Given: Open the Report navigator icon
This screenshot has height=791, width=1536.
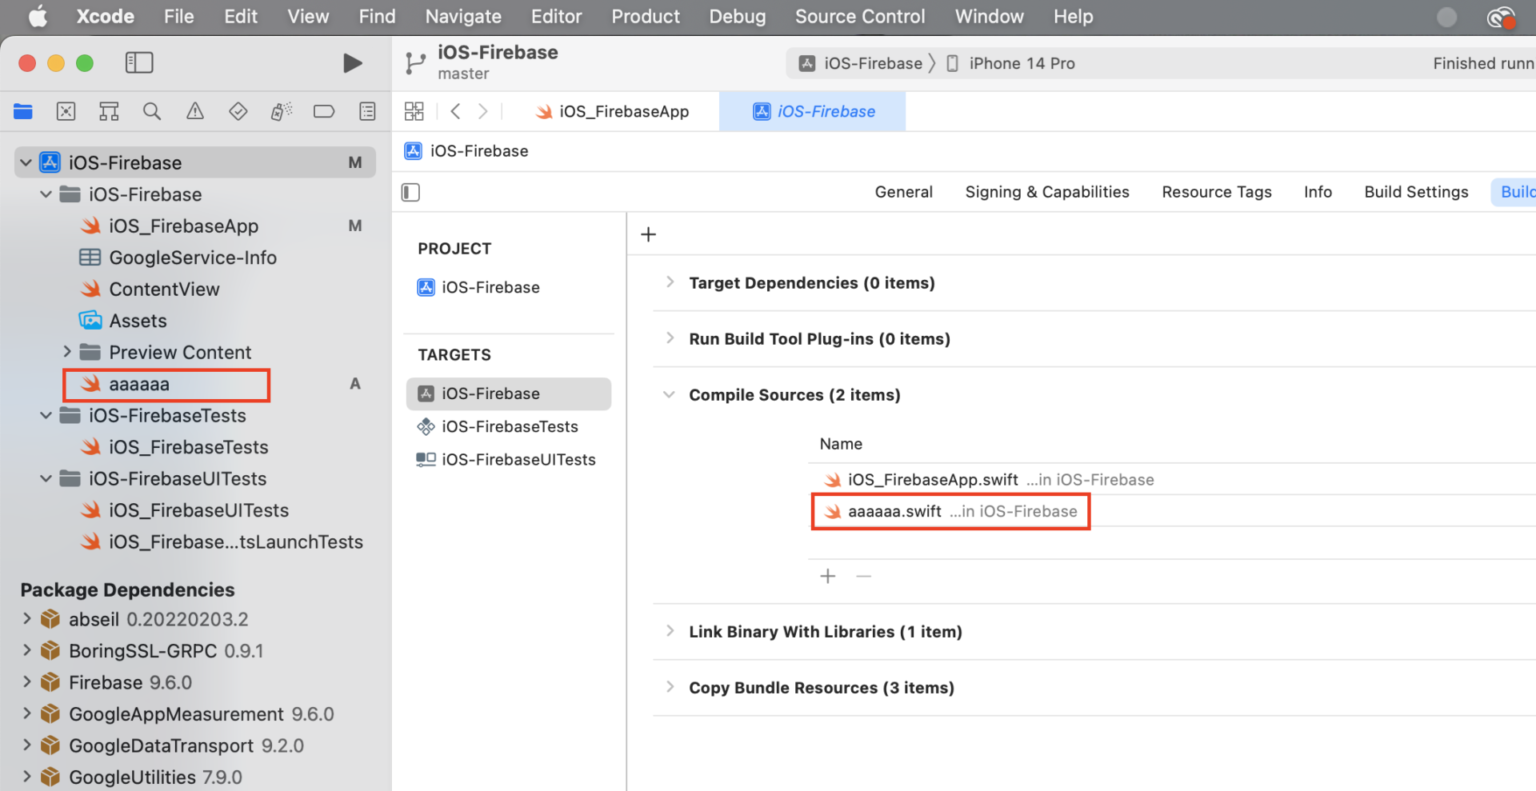Looking at the screenshot, I should (x=367, y=111).
